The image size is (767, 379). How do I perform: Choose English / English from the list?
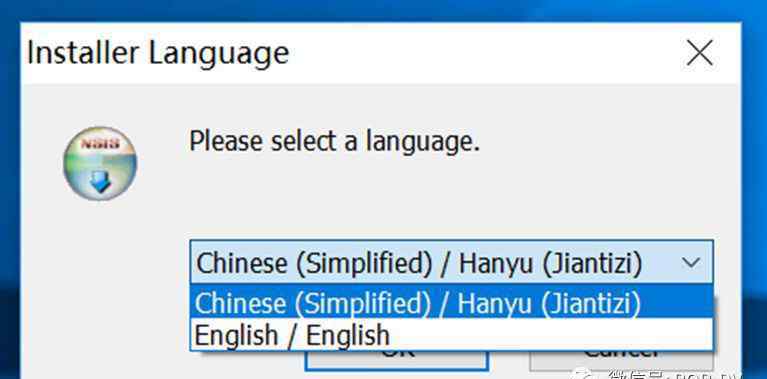click(451, 334)
